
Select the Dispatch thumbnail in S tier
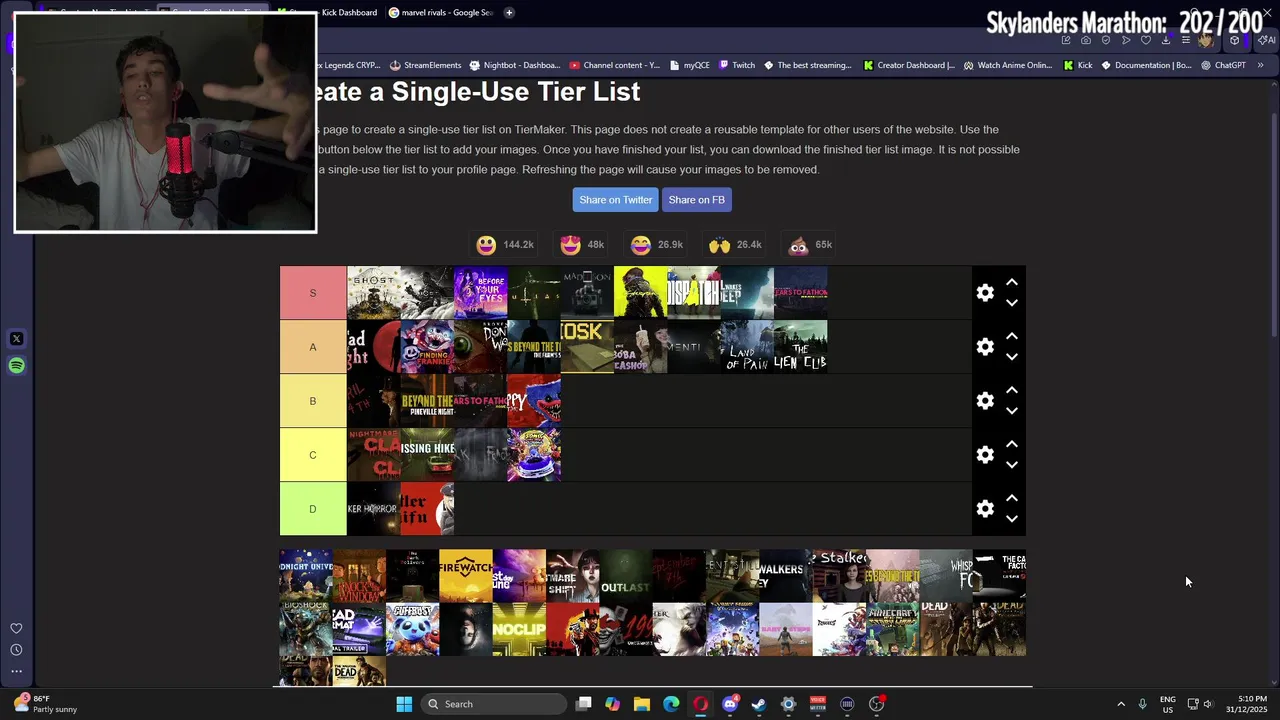tap(694, 293)
